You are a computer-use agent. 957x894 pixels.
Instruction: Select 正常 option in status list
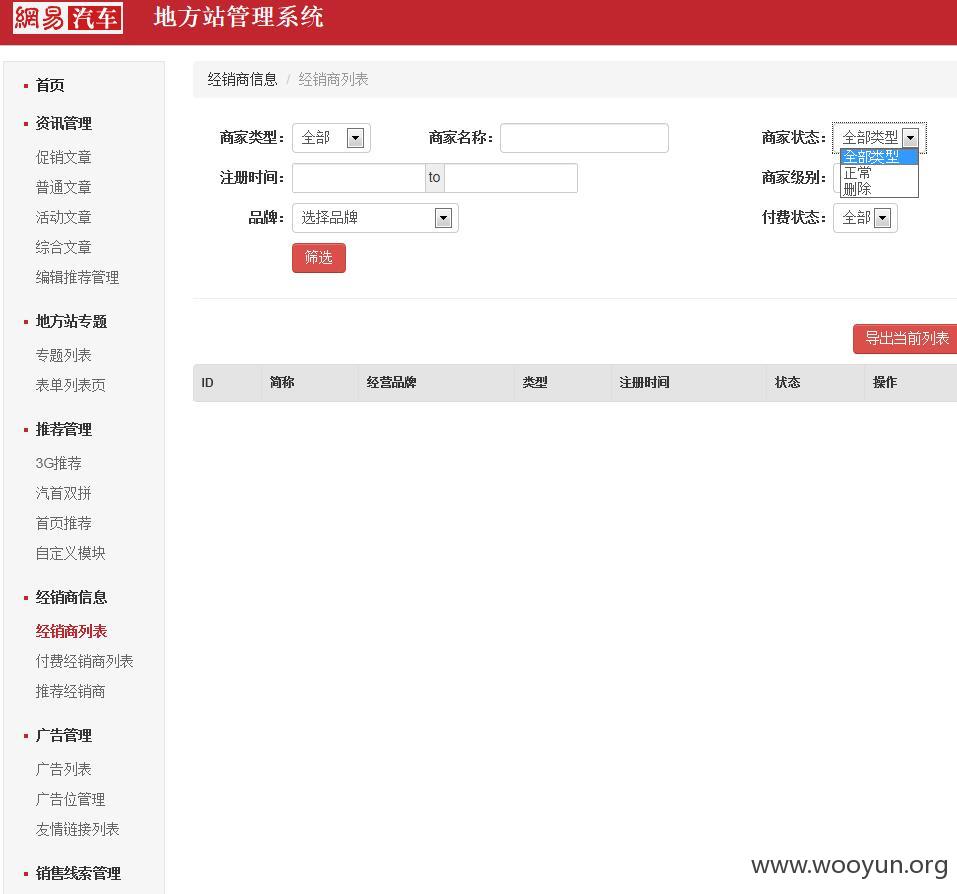coord(879,173)
